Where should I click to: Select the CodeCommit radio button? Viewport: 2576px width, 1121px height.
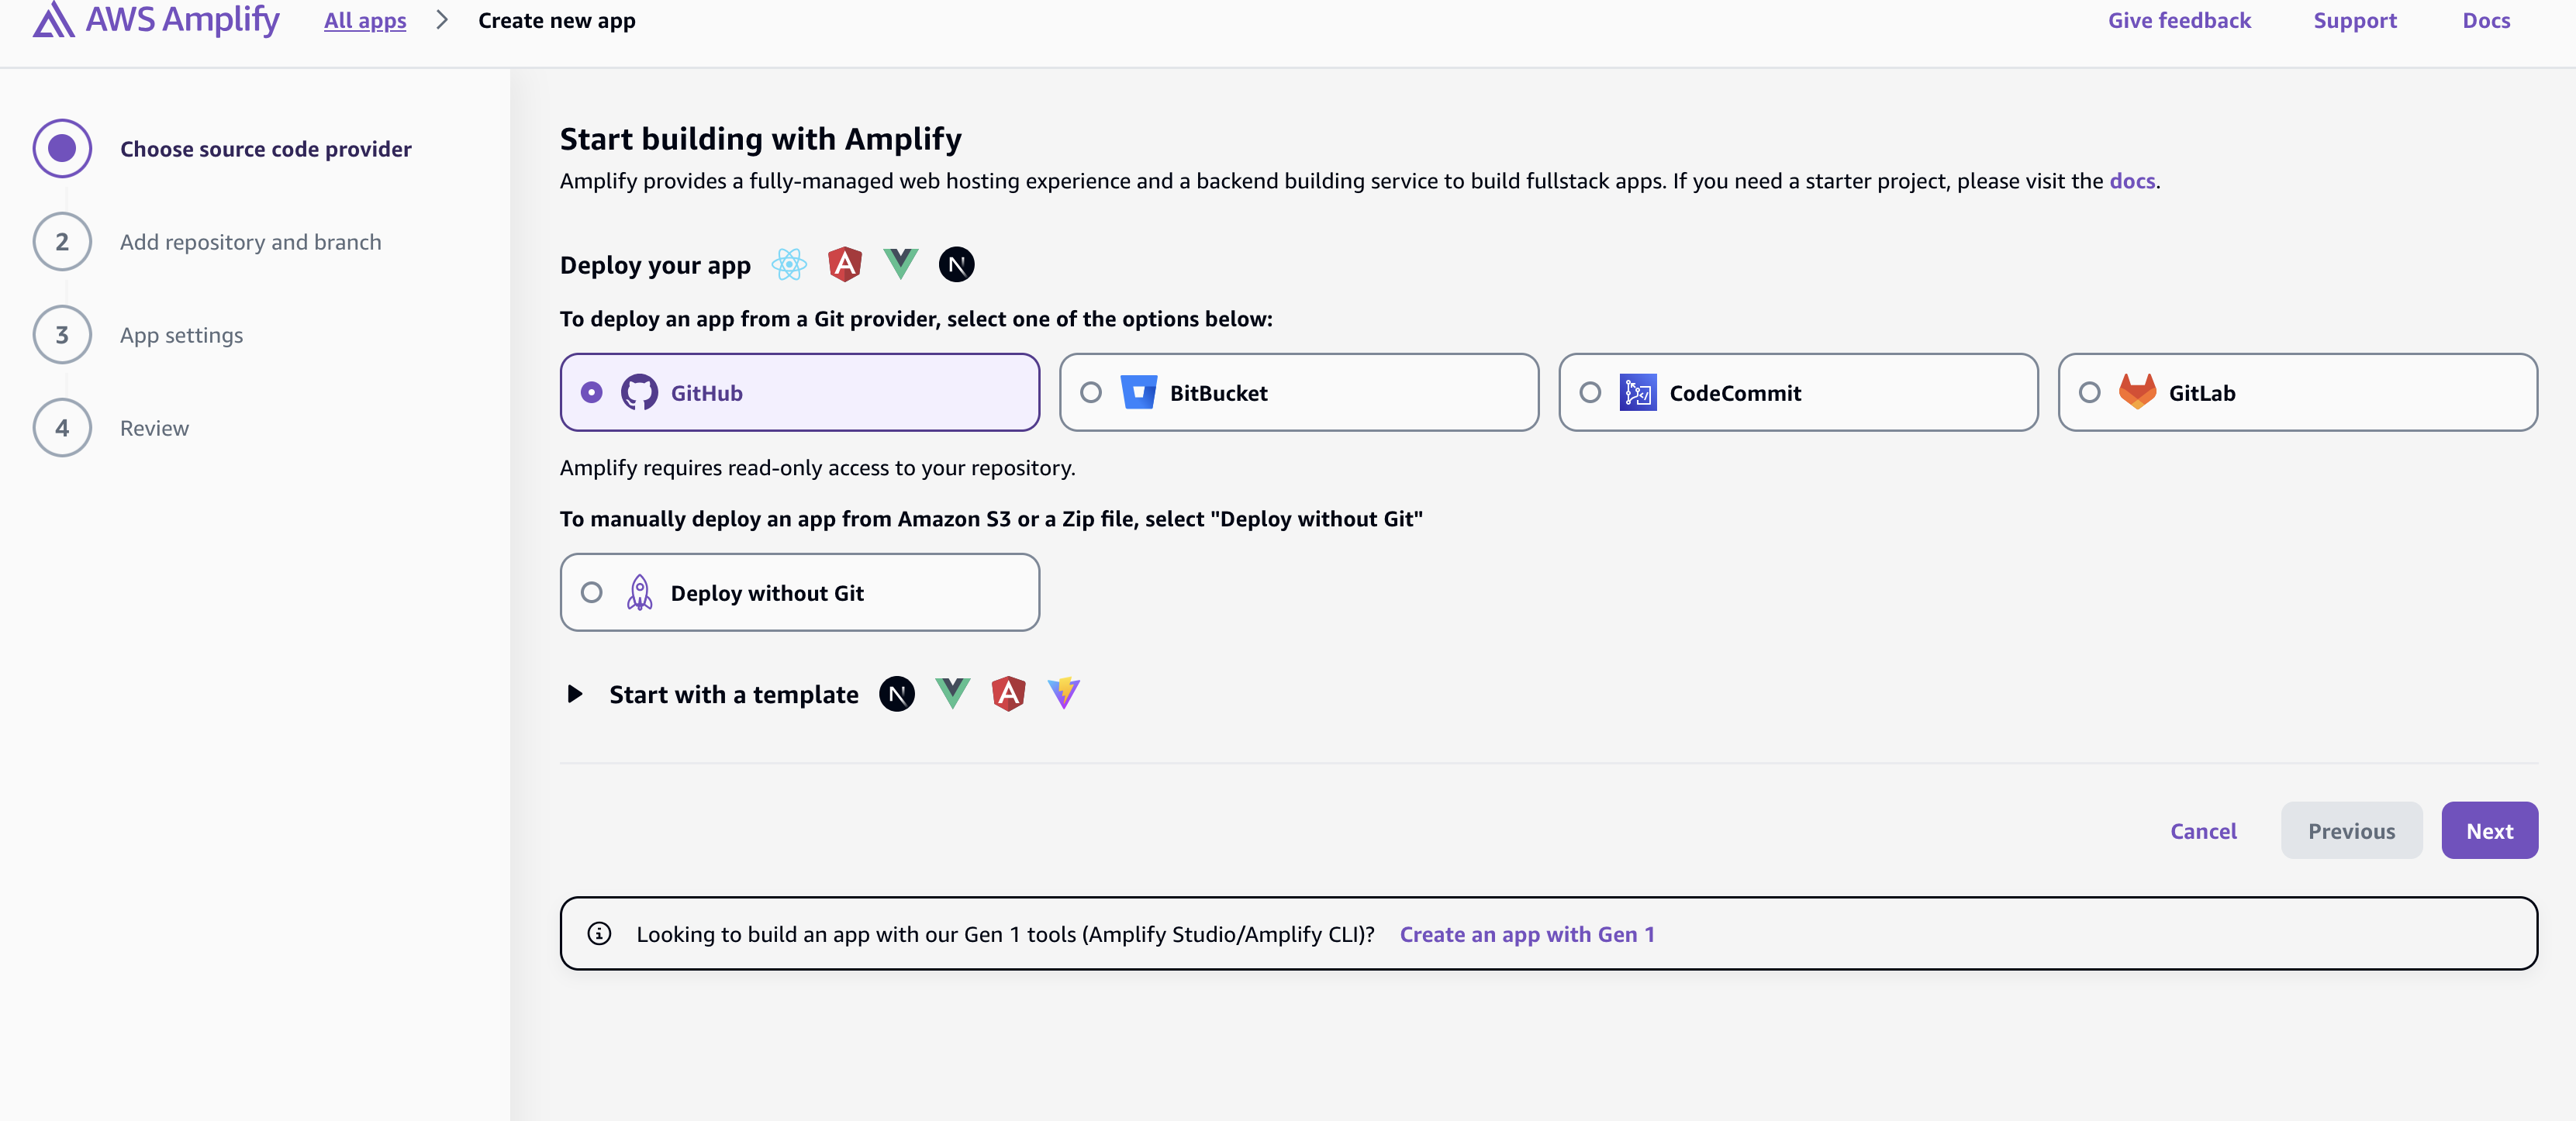(1590, 393)
